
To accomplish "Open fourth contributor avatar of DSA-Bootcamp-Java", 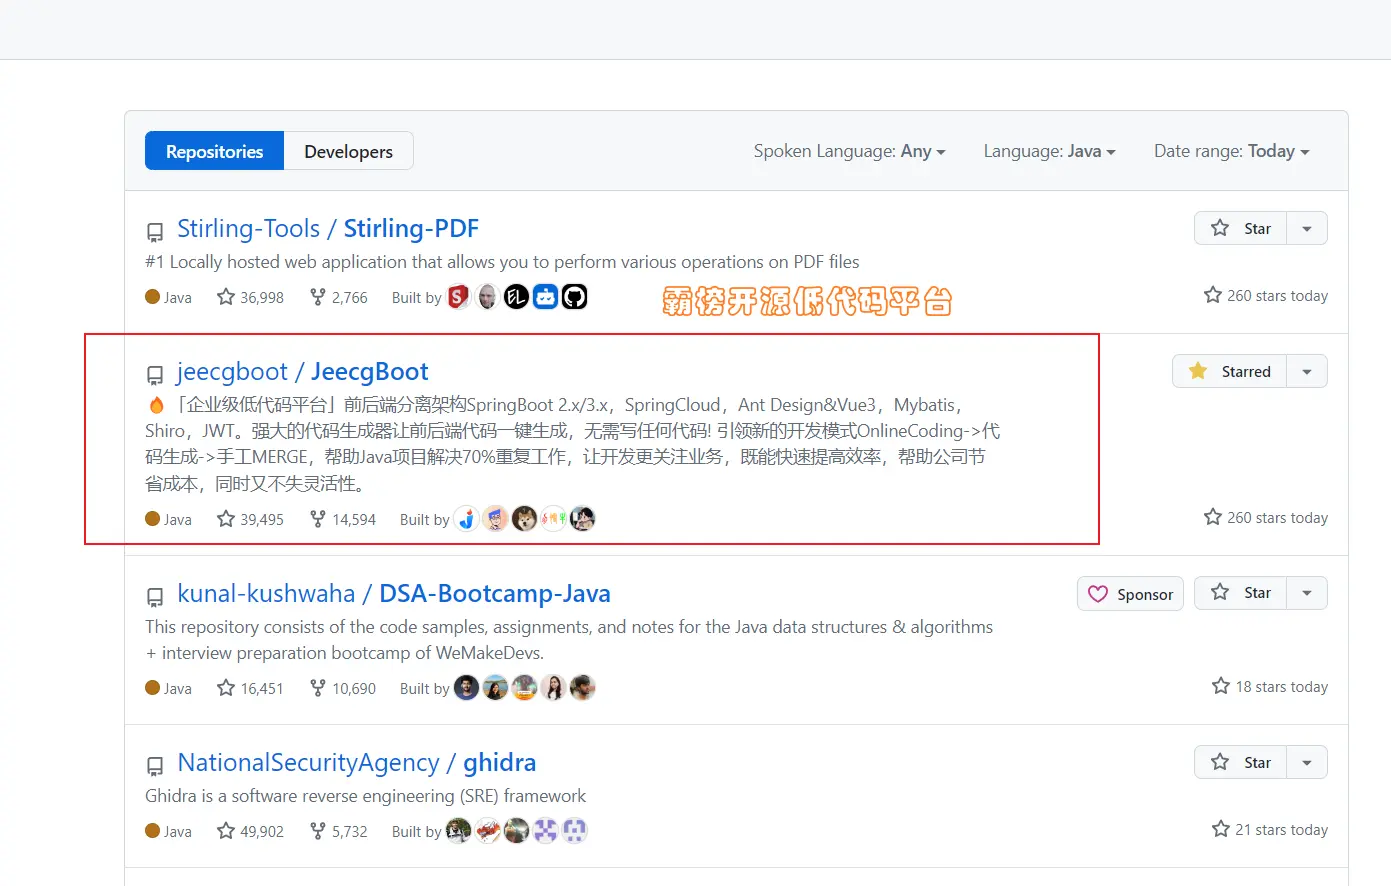I will click(x=553, y=688).
